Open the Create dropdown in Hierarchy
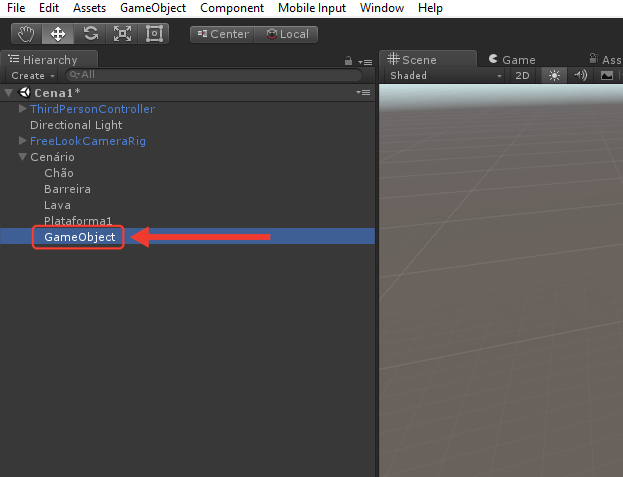 33,75
